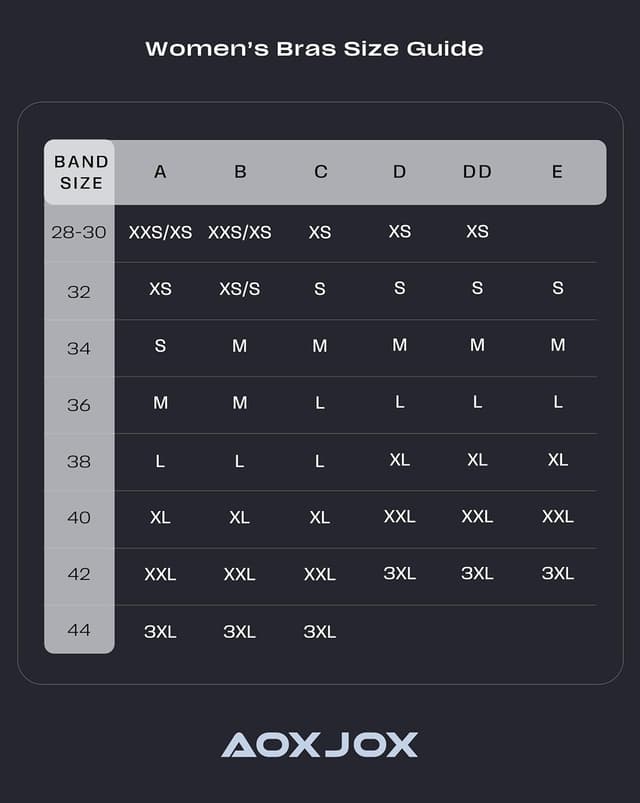Select band size 44 row label
Image resolution: width=640 pixels, height=803 pixels.
point(79,630)
